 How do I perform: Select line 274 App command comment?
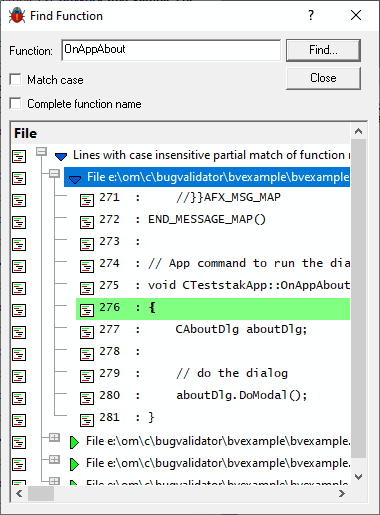coord(213,264)
